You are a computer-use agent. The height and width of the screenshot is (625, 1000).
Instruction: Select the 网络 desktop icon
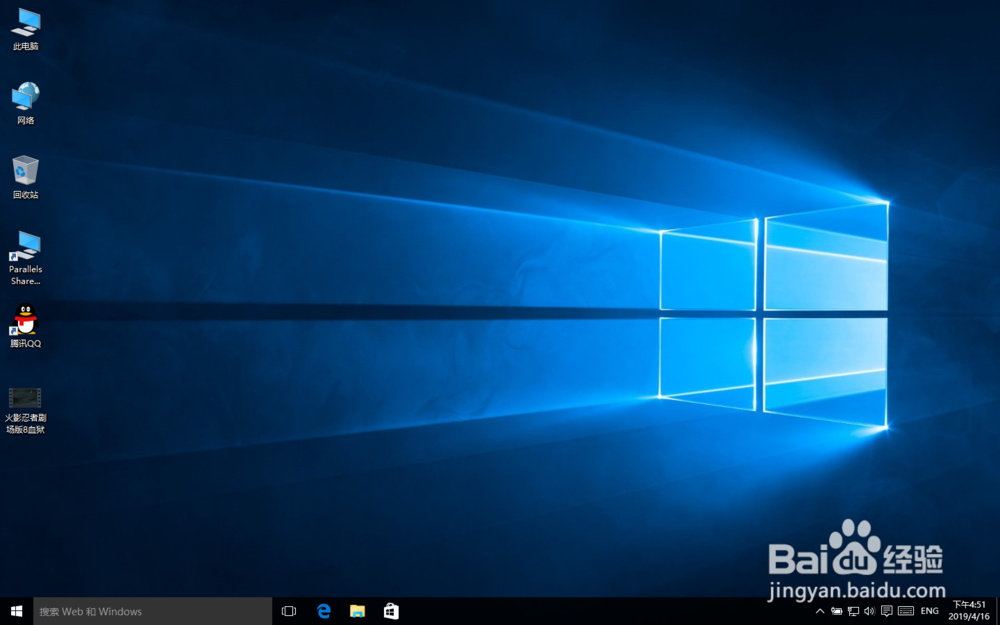click(26, 103)
